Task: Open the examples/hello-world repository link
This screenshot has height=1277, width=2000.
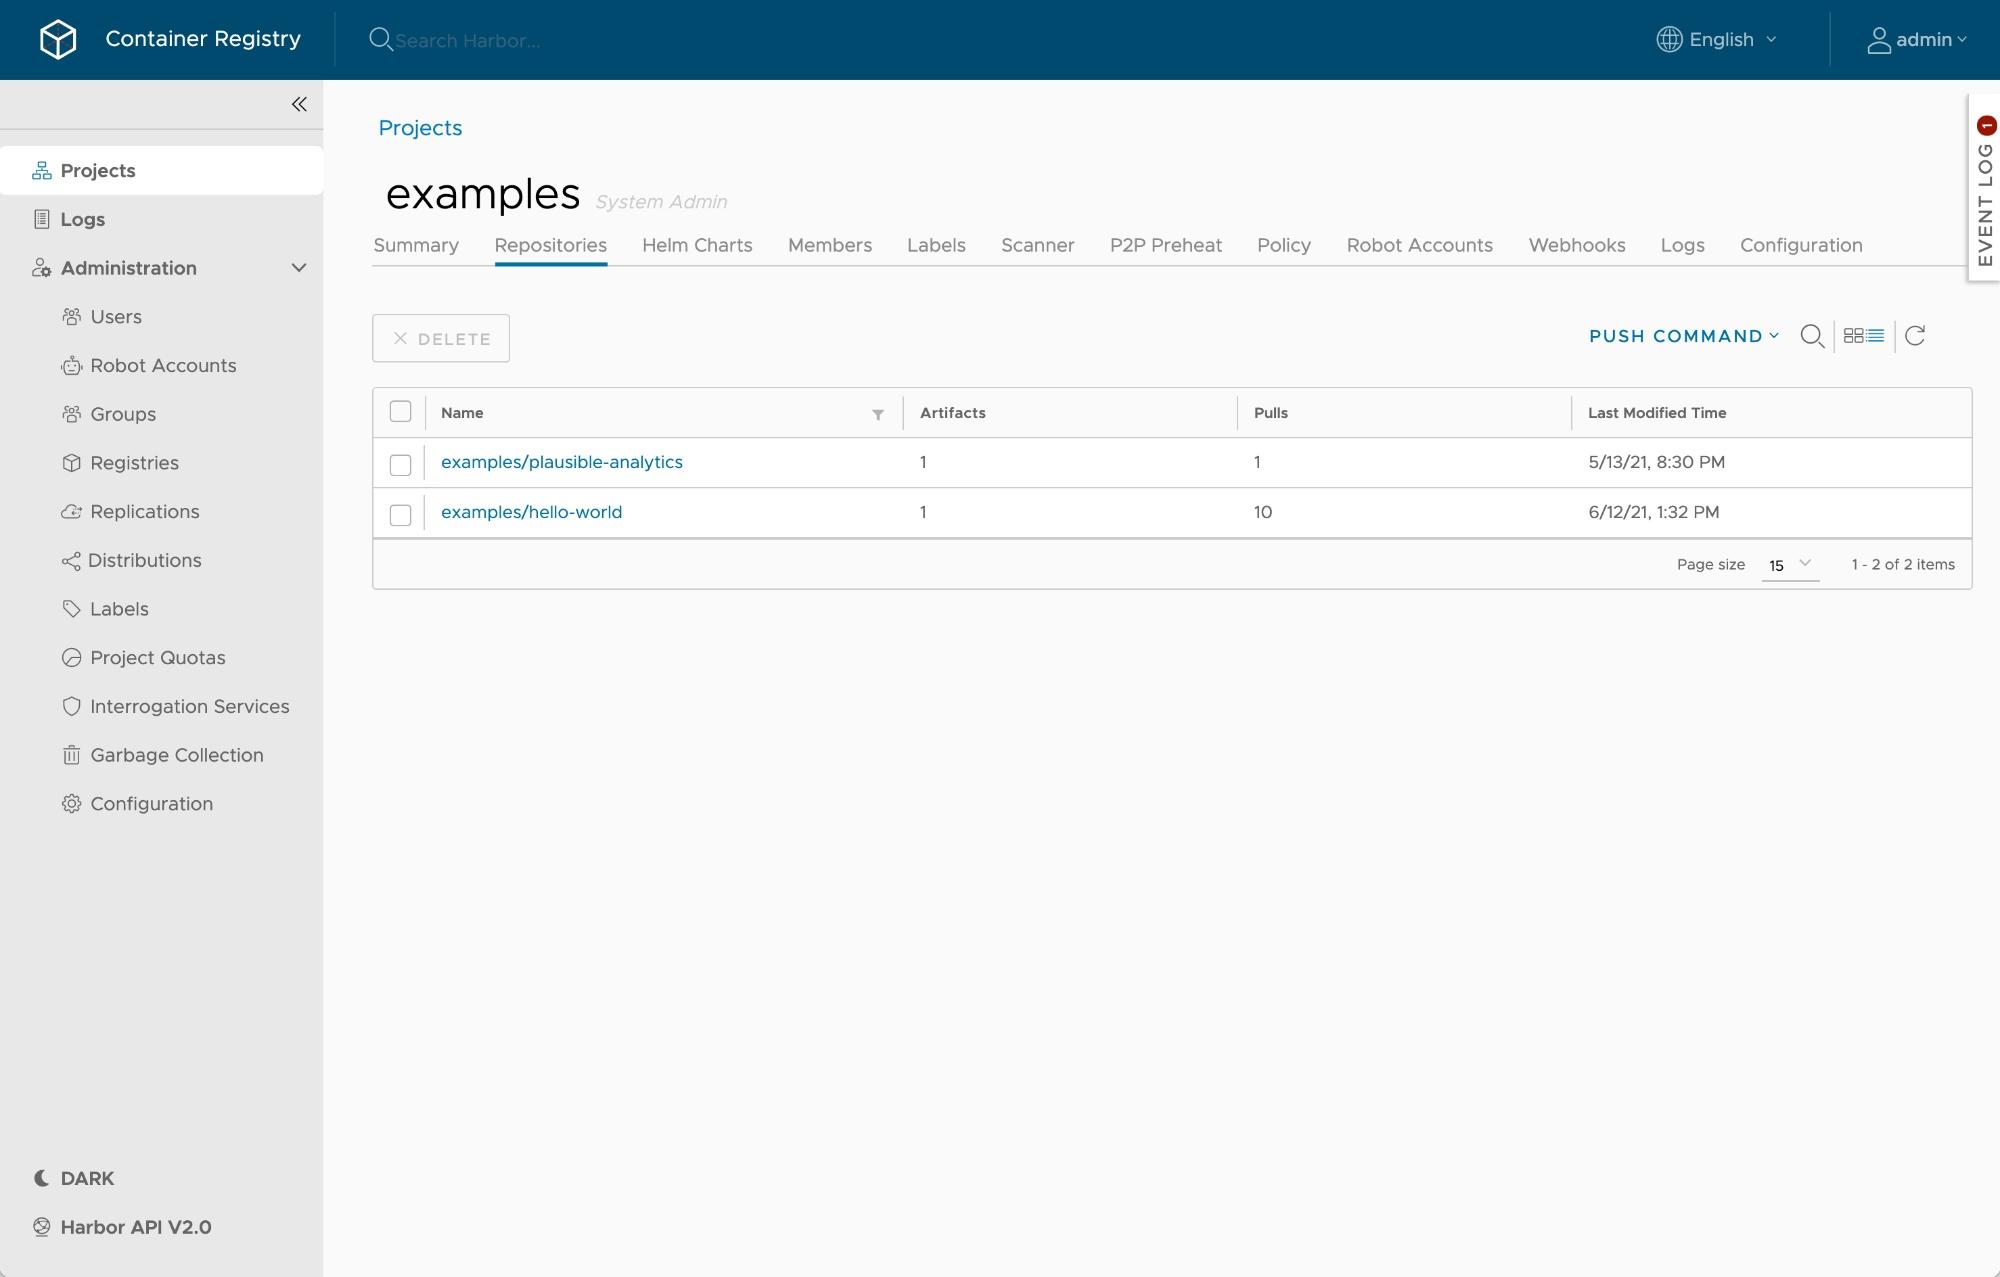Action: click(531, 511)
